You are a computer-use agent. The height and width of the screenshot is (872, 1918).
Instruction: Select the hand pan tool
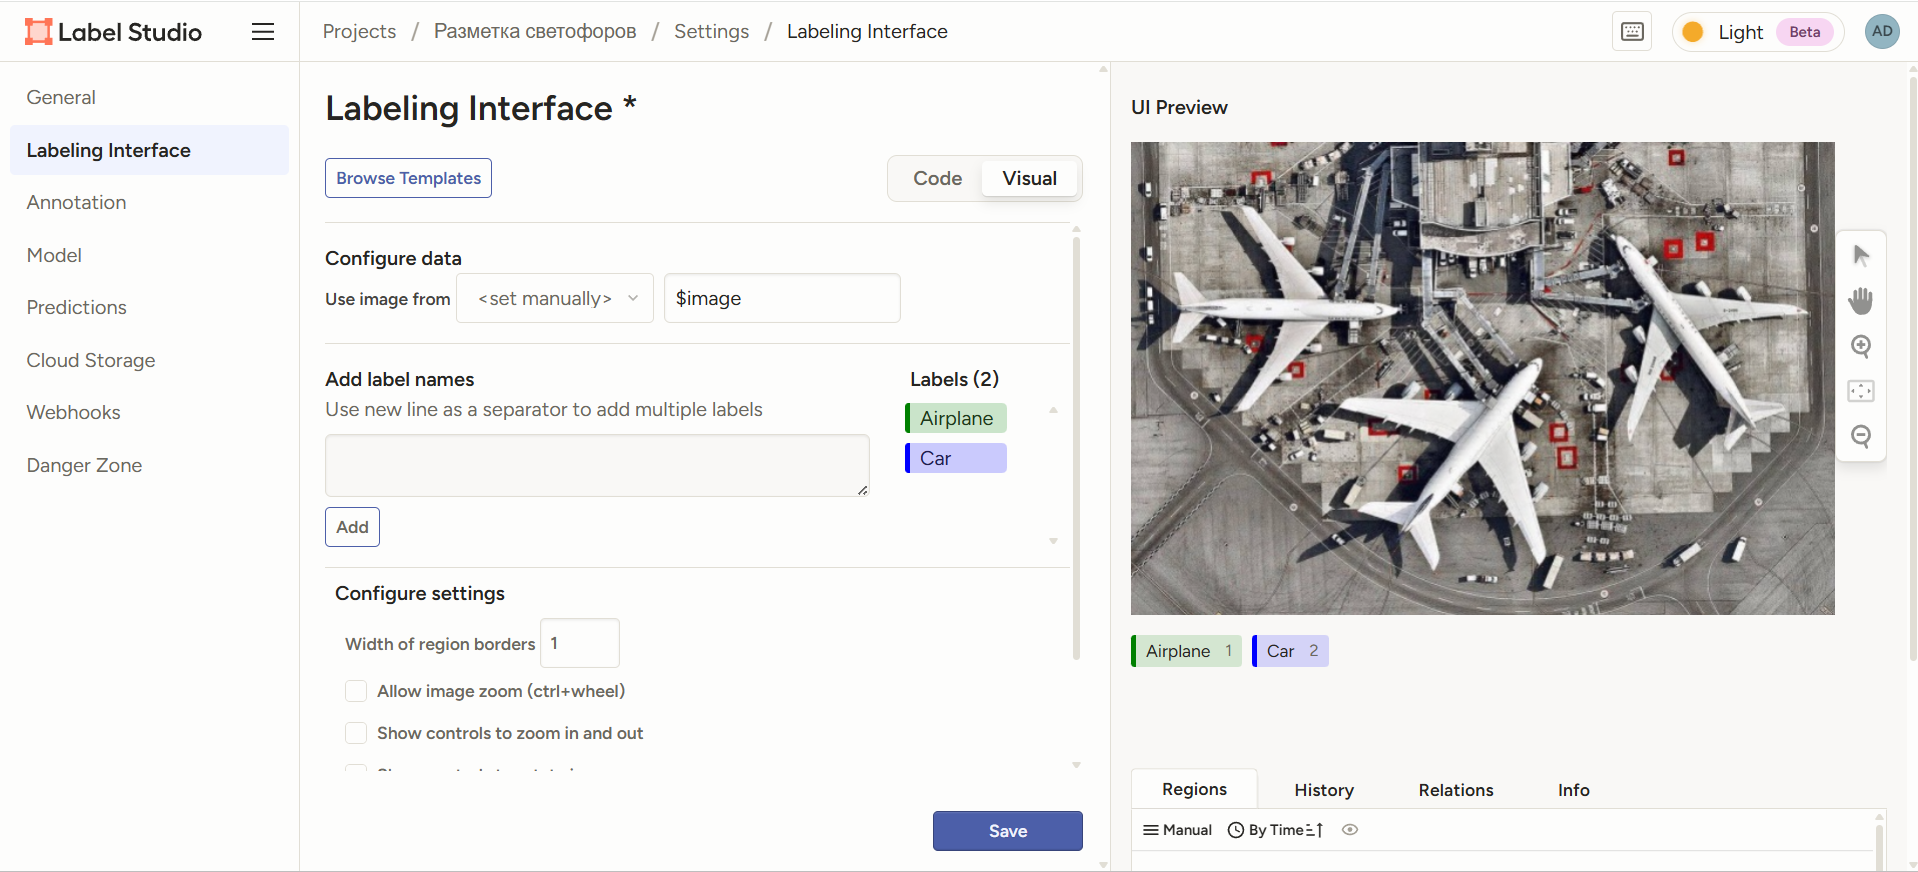1860,301
